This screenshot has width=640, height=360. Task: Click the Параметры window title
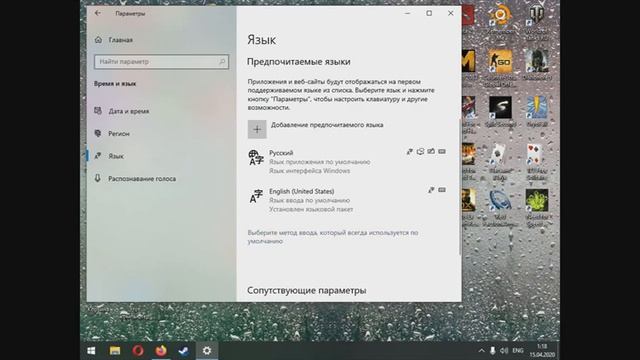pos(130,13)
